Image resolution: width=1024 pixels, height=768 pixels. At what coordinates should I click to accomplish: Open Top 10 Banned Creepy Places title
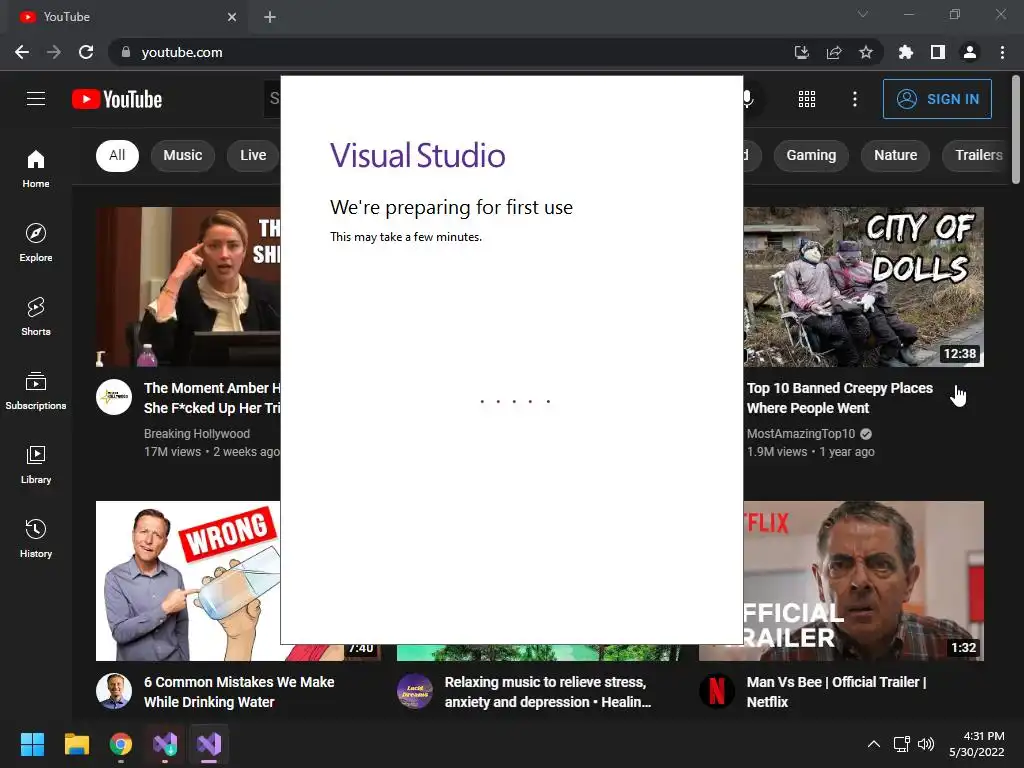[840, 398]
